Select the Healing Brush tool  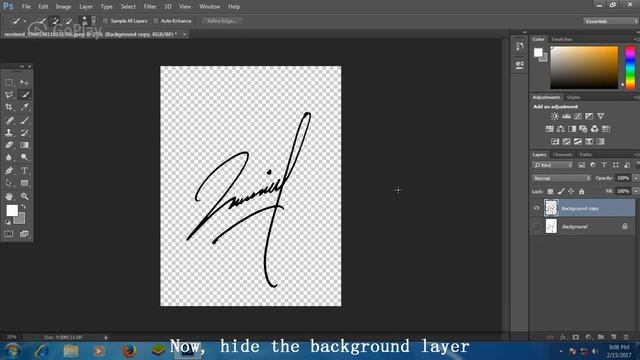[9, 120]
